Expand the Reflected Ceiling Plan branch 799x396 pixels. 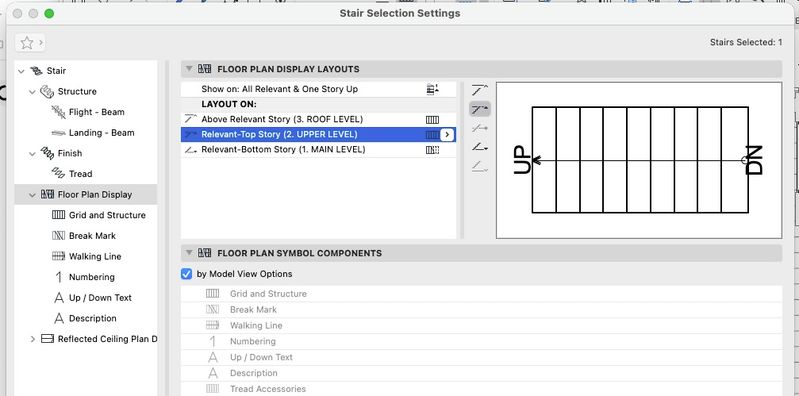33,339
